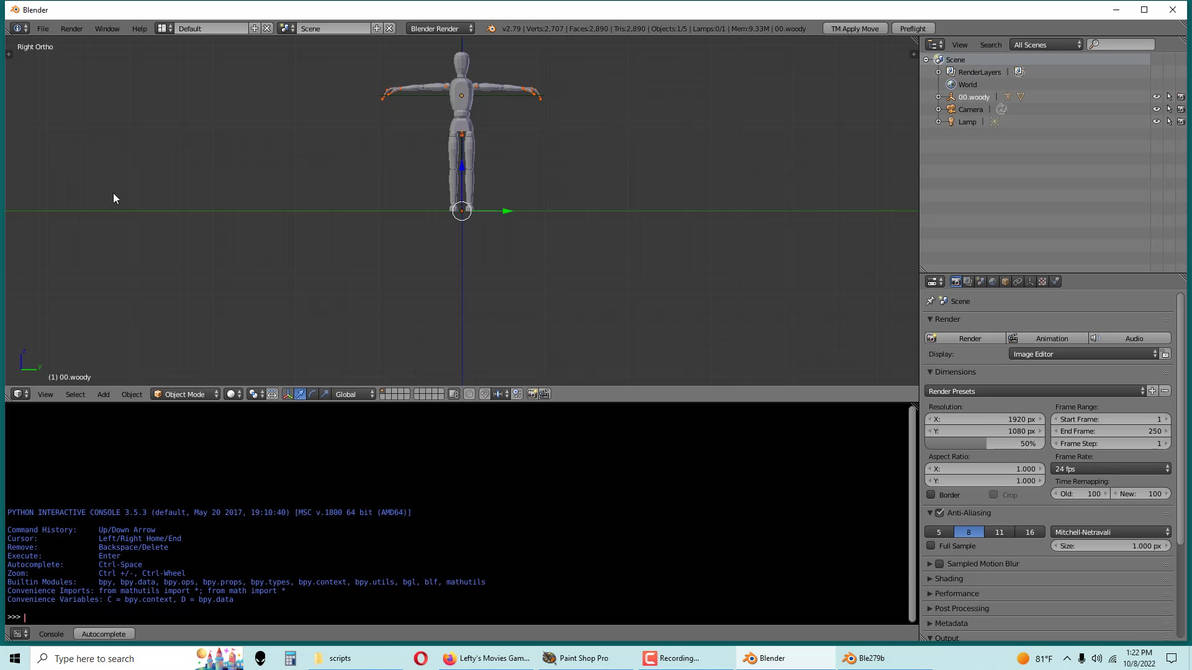Open the Render menu
The height and width of the screenshot is (670, 1192).
[x=71, y=28]
